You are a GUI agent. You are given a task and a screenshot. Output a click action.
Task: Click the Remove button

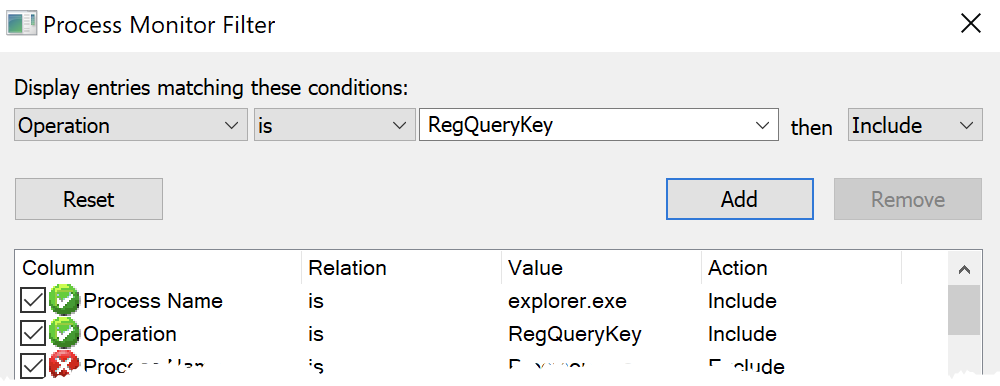pos(908,199)
